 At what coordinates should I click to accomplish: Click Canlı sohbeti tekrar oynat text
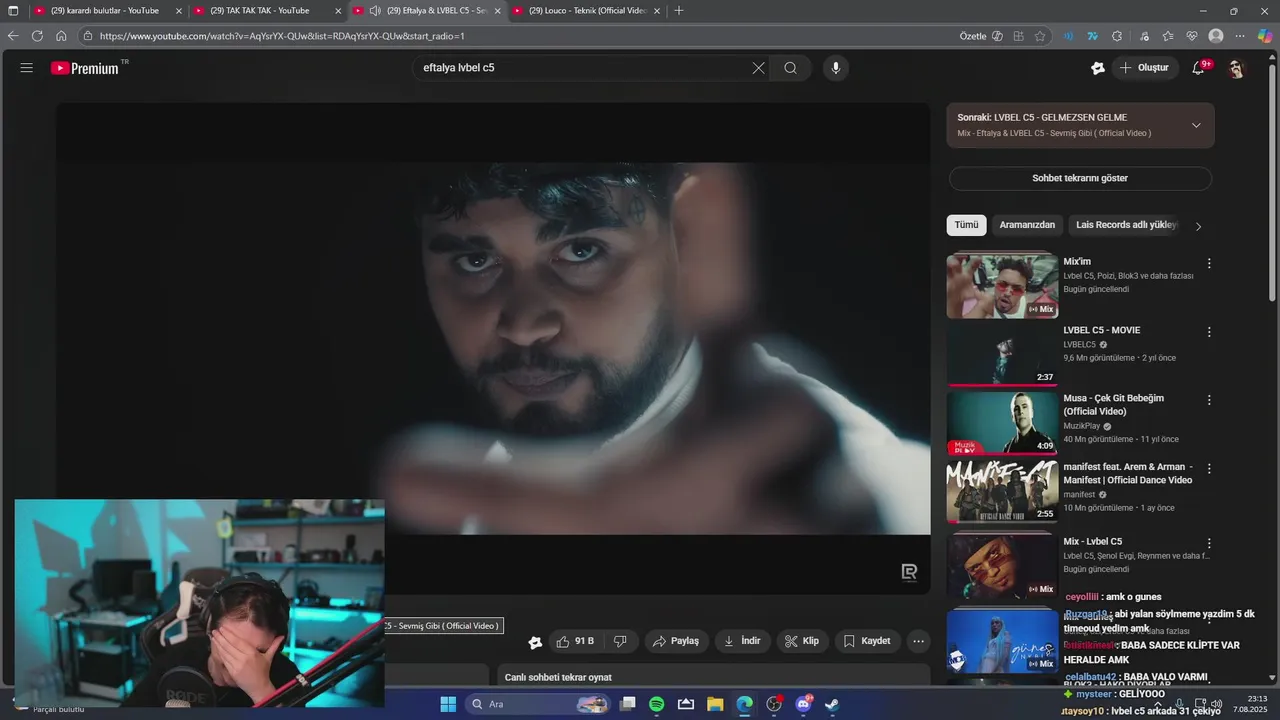coord(558,677)
